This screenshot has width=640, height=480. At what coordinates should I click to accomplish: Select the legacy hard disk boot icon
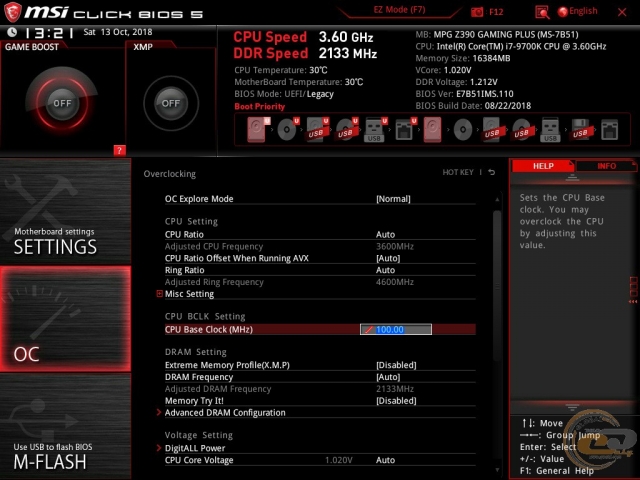(432, 130)
